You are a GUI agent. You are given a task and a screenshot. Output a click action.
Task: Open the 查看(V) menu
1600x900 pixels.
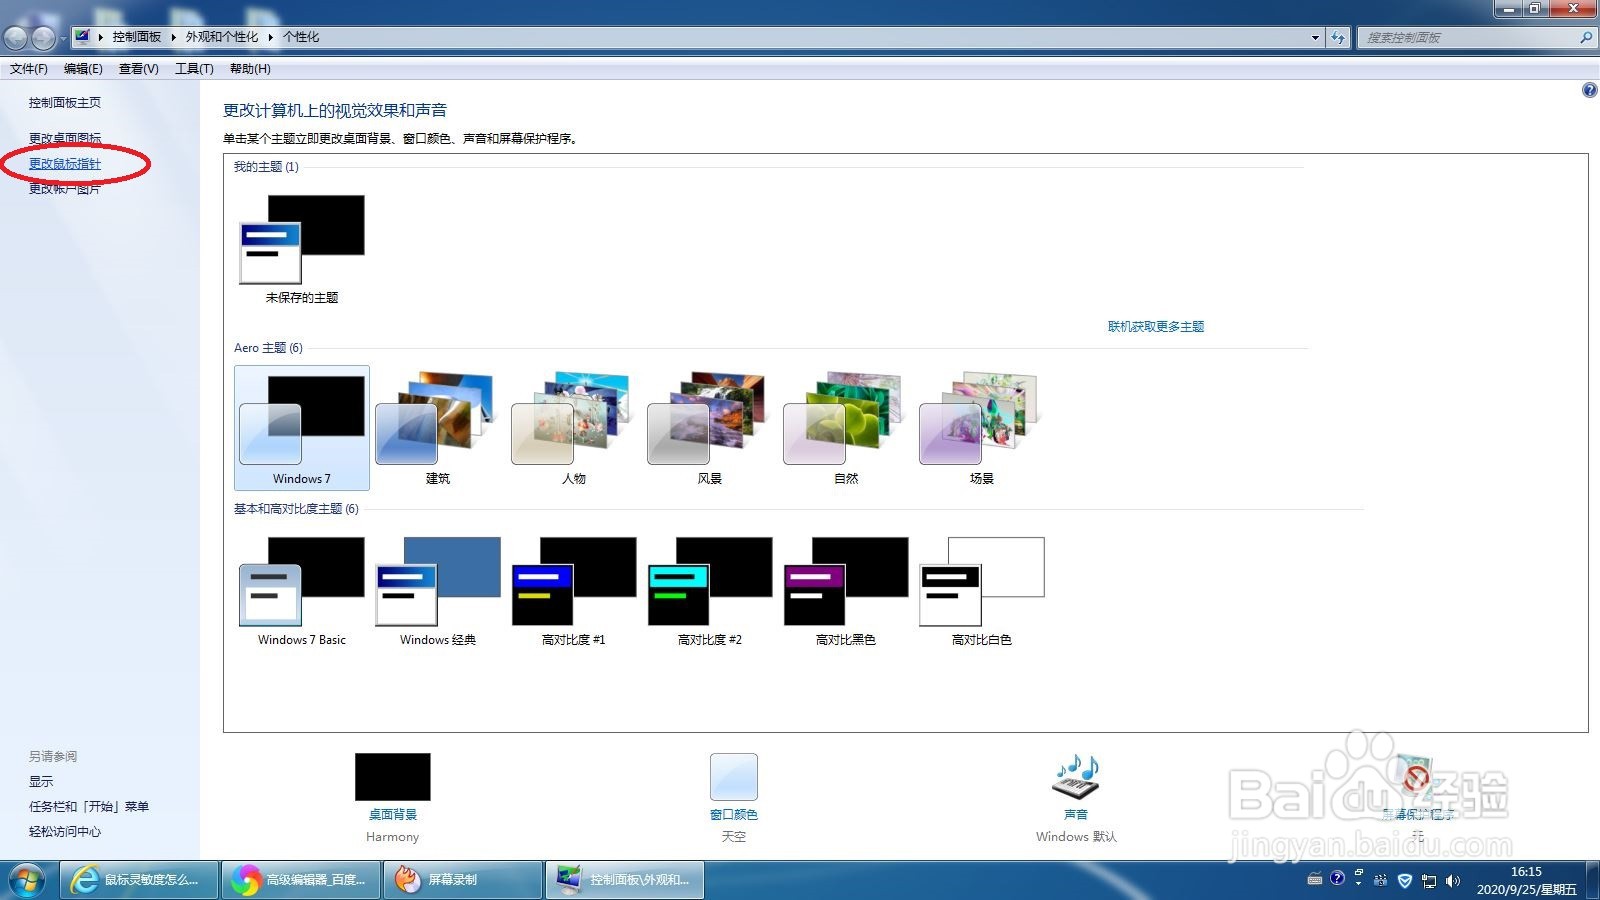click(138, 69)
